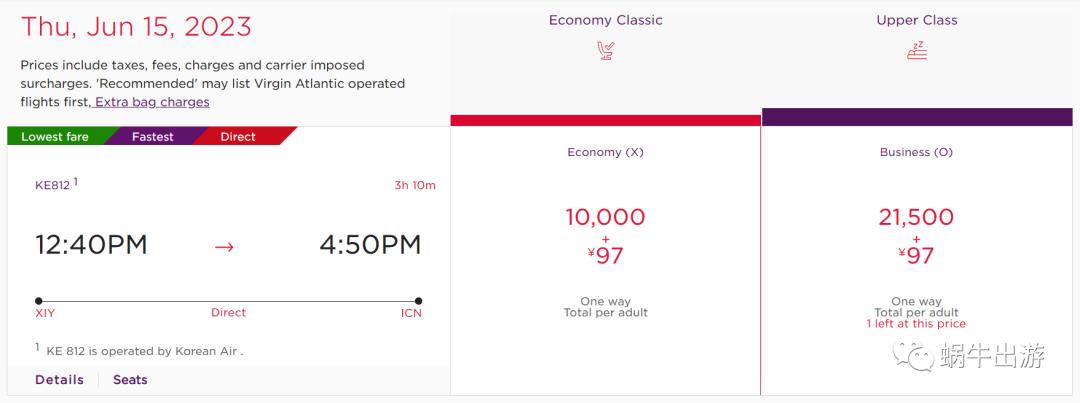This screenshot has height=403, width=1080.
Task: Open flight Details
Action: 59,380
